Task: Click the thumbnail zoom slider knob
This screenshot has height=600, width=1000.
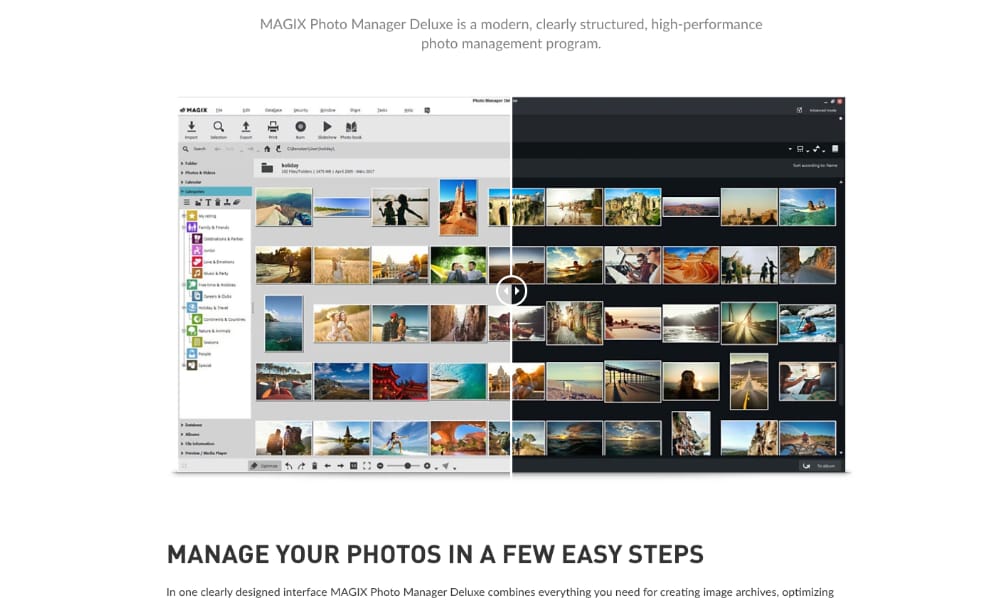Action: (408, 466)
